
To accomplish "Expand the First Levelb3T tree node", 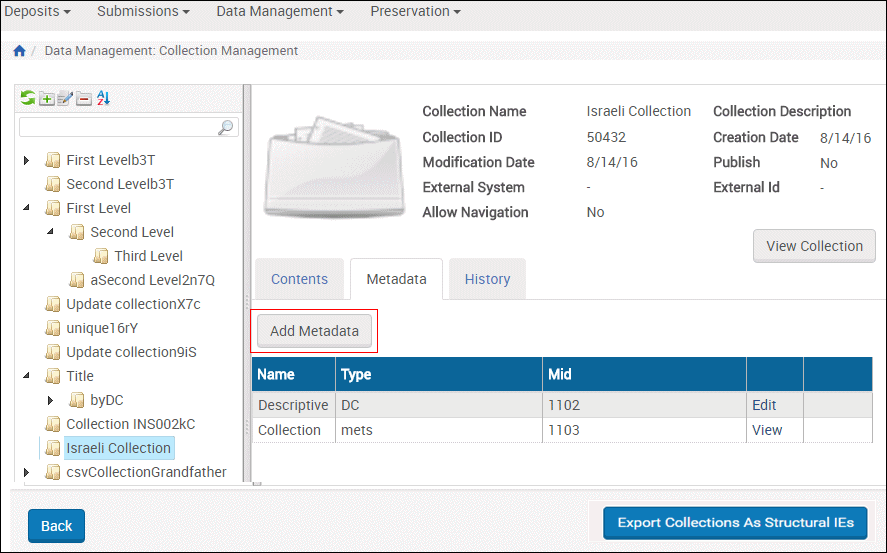I will click(27, 160).
